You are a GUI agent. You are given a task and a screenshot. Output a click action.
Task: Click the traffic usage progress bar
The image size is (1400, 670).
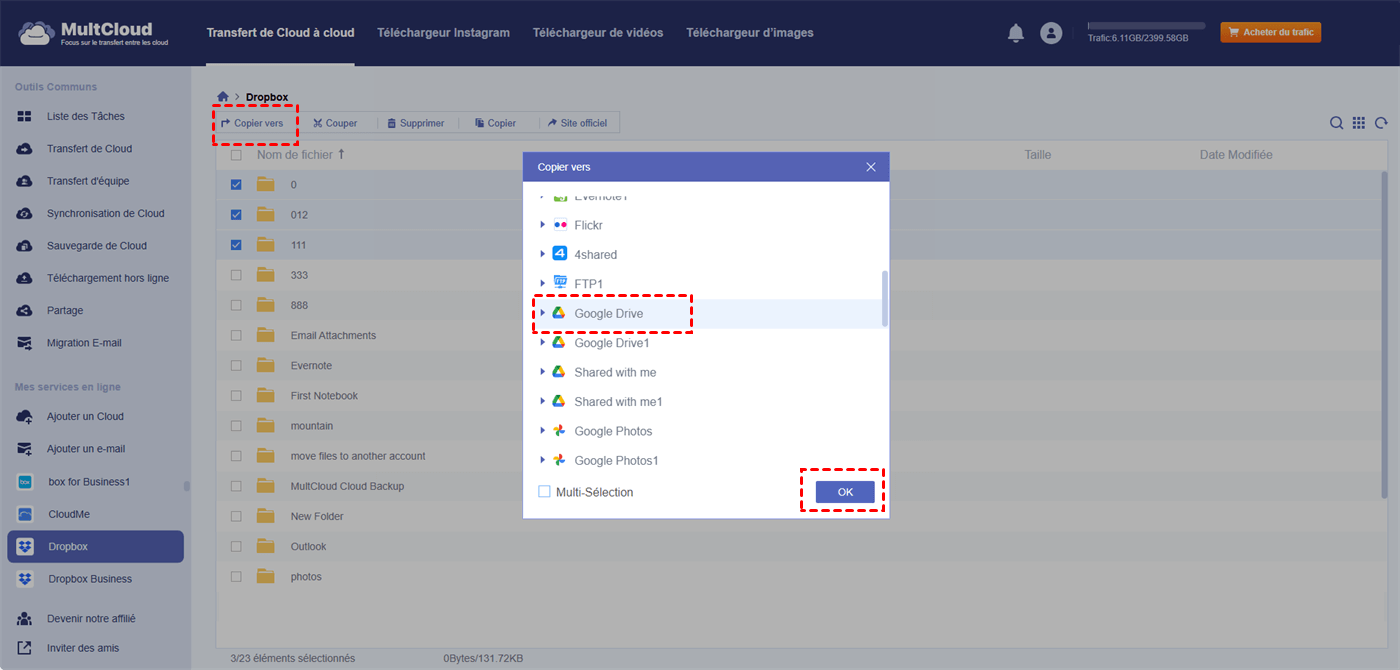tap(1146, 26)
